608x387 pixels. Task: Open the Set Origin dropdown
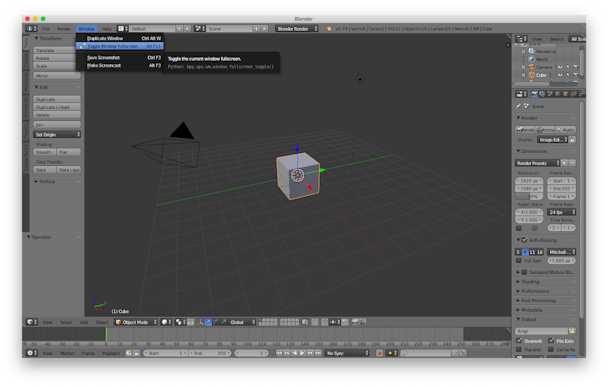pyautogui.click(x=57, y=135)
